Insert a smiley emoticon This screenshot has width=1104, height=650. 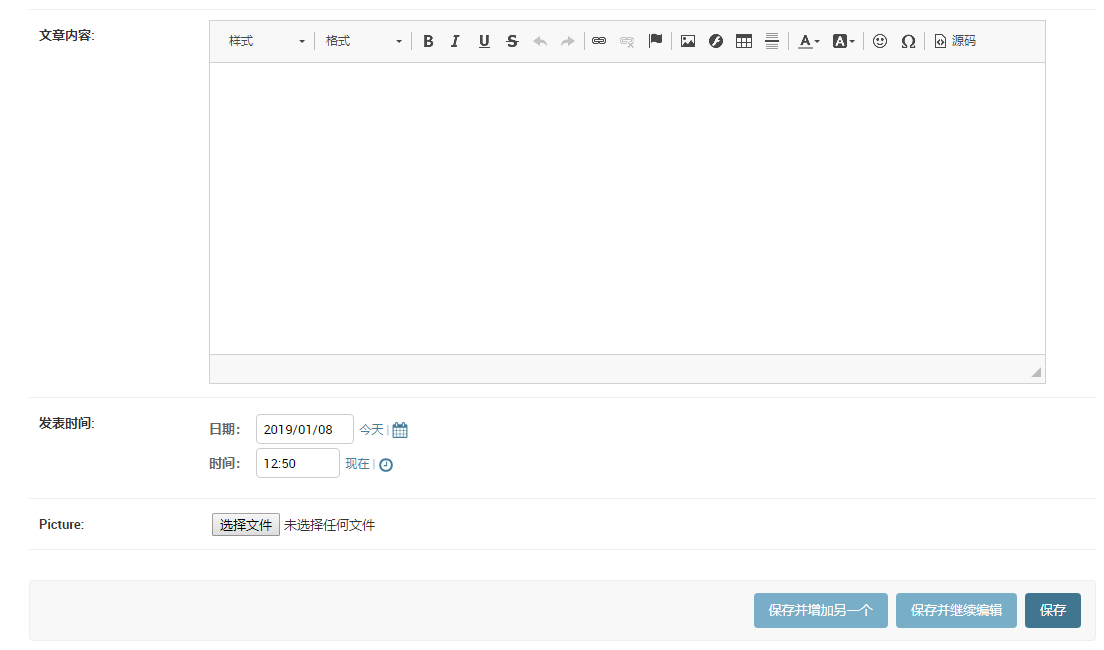(x=880, y=41)
